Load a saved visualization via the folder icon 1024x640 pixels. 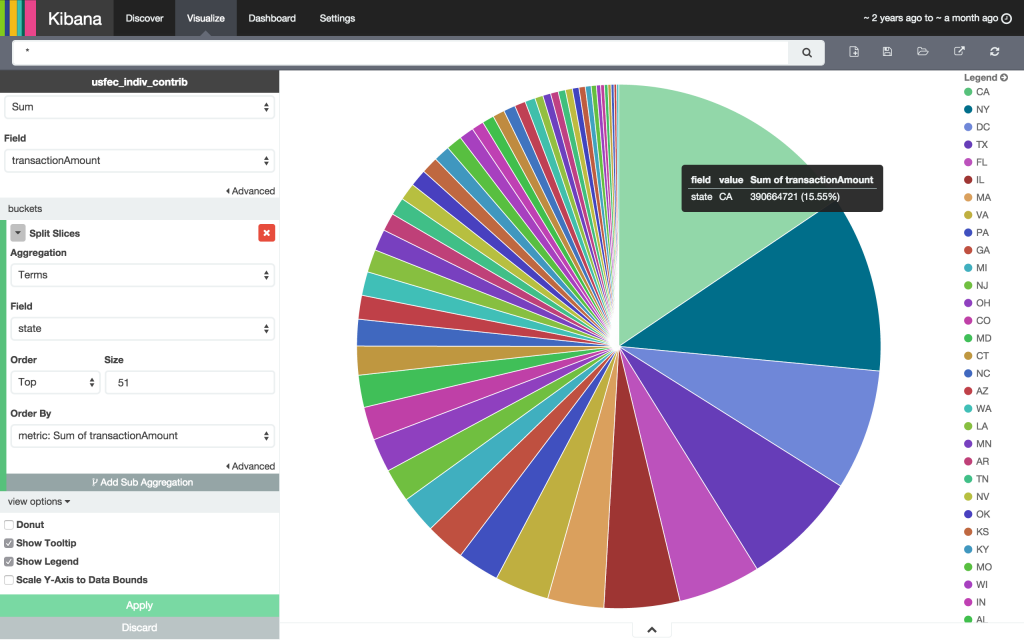[922, 51]
